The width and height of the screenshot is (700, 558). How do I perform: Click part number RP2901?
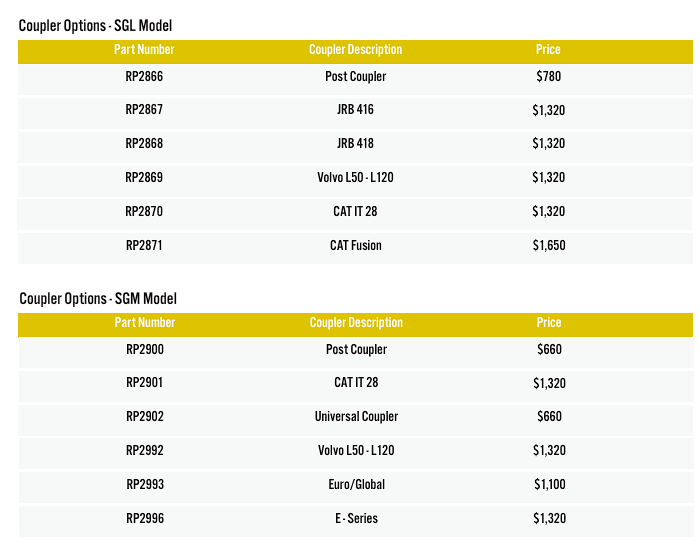145,383
